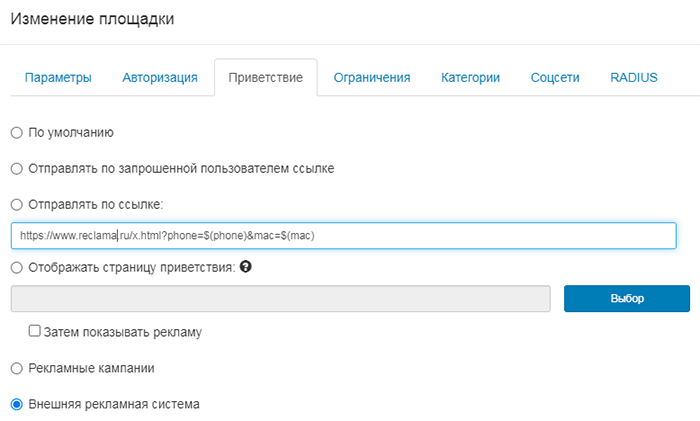Click the active 'Приветствие' tab

coord(265,78)
